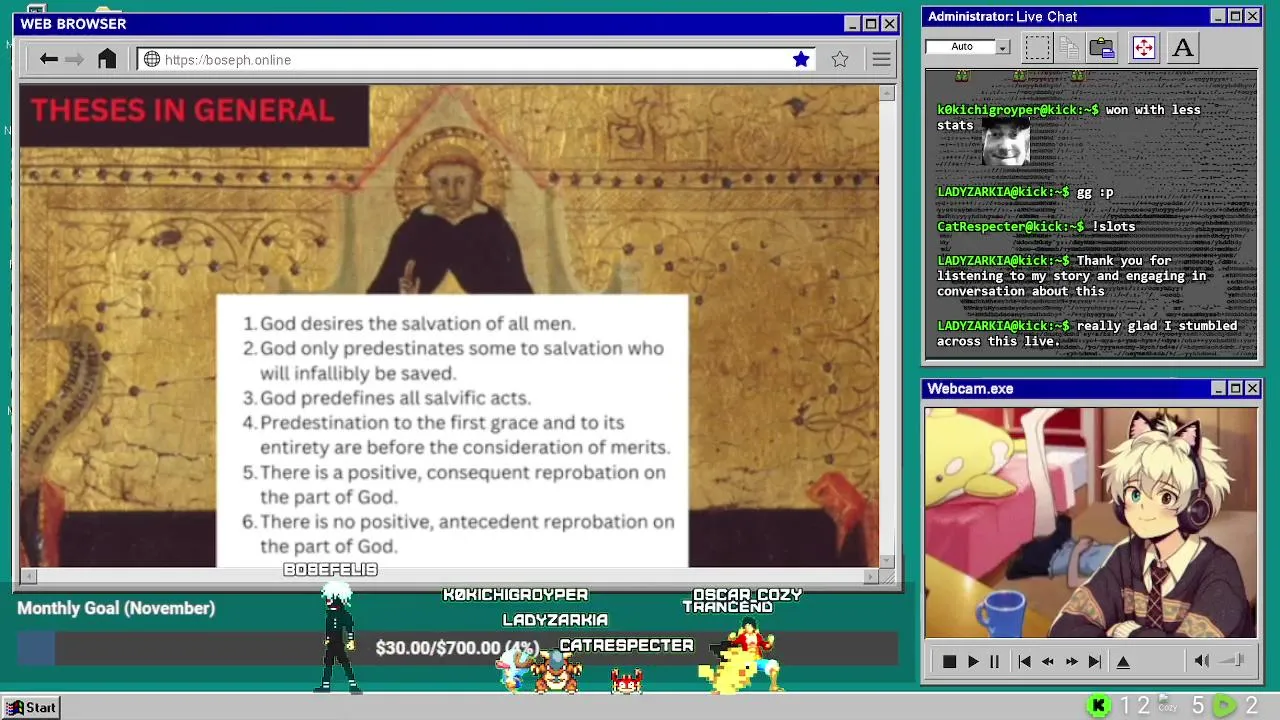Click the $30.00/$700.00 goal amount text
Viewport: 1280px width, 720px height.
[457, 648]
